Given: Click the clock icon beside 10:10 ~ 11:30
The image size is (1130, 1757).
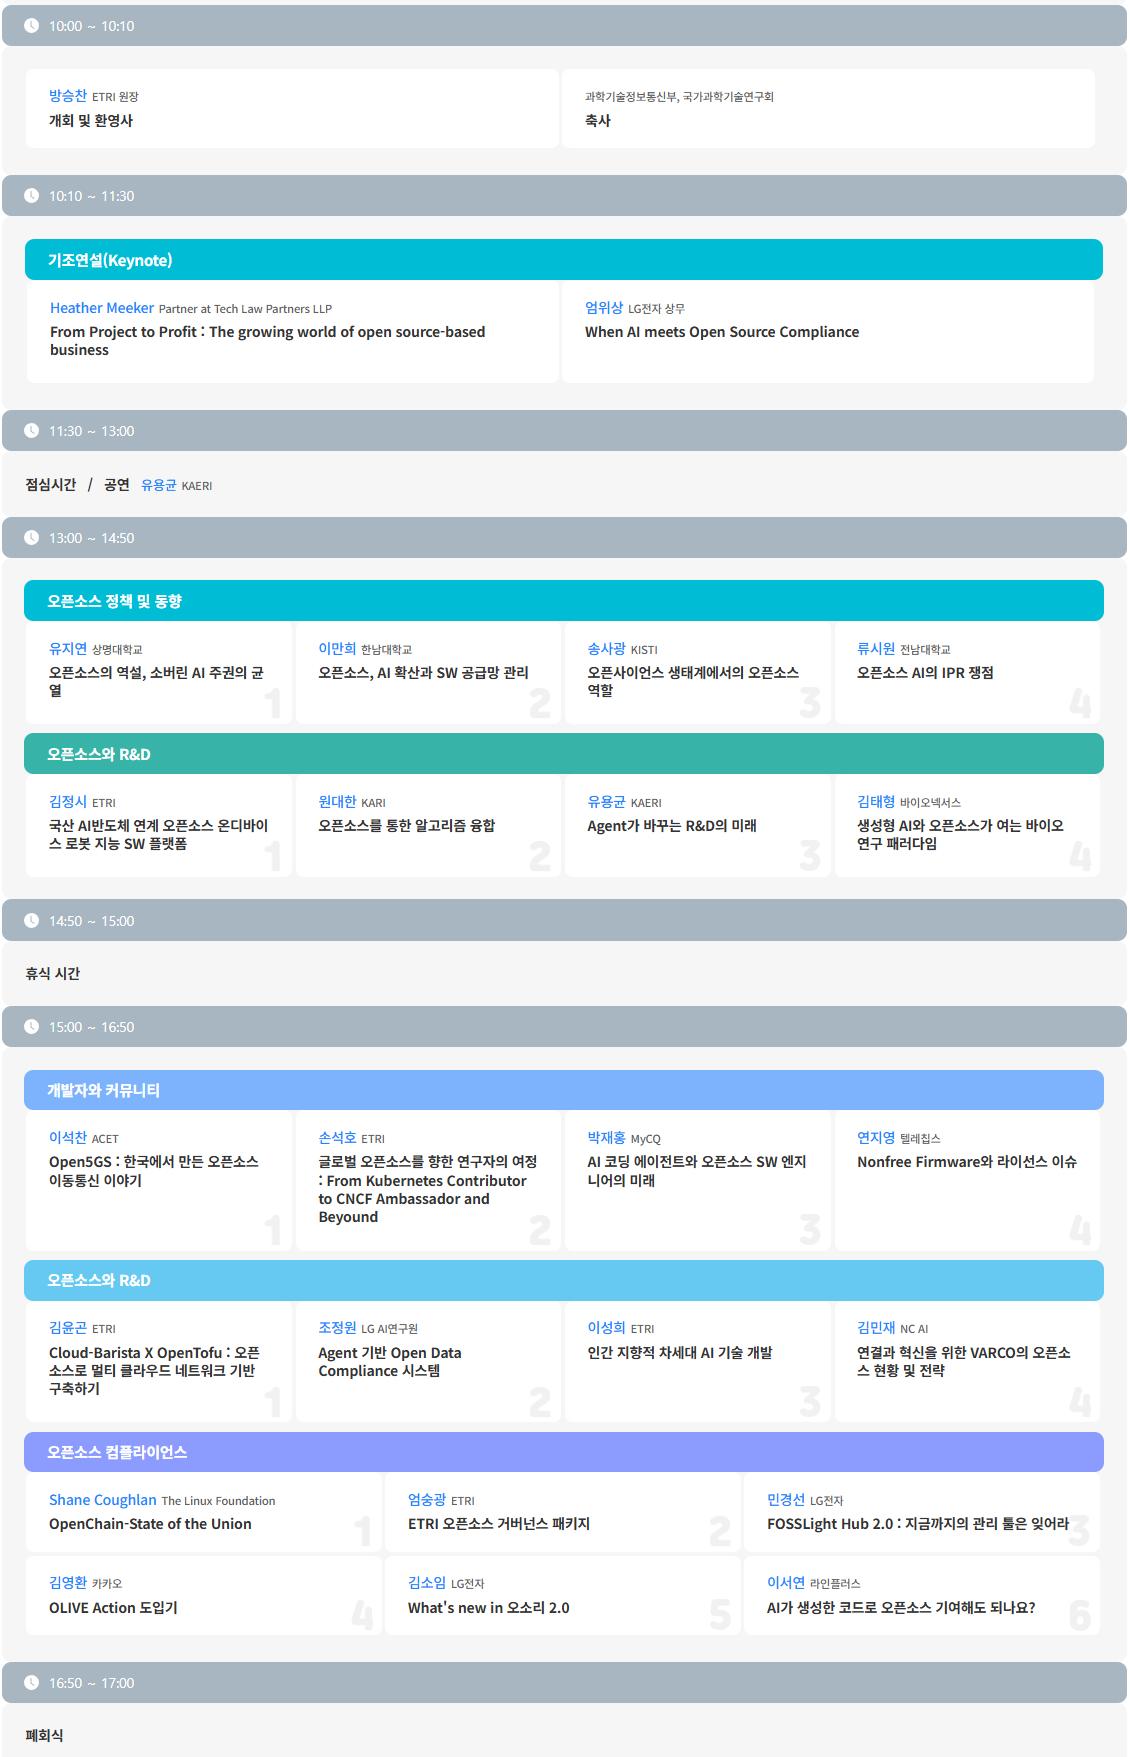Looking at the screenshot, I should pos(32,196).
